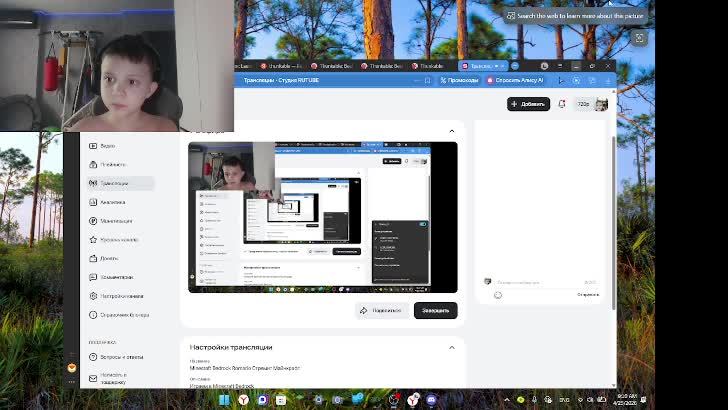Image resolution: width=728 pixels, height=410 pixels.
Task: Click the page scrollbar in RUTUBE studio
Action: (x=614, y=223)
